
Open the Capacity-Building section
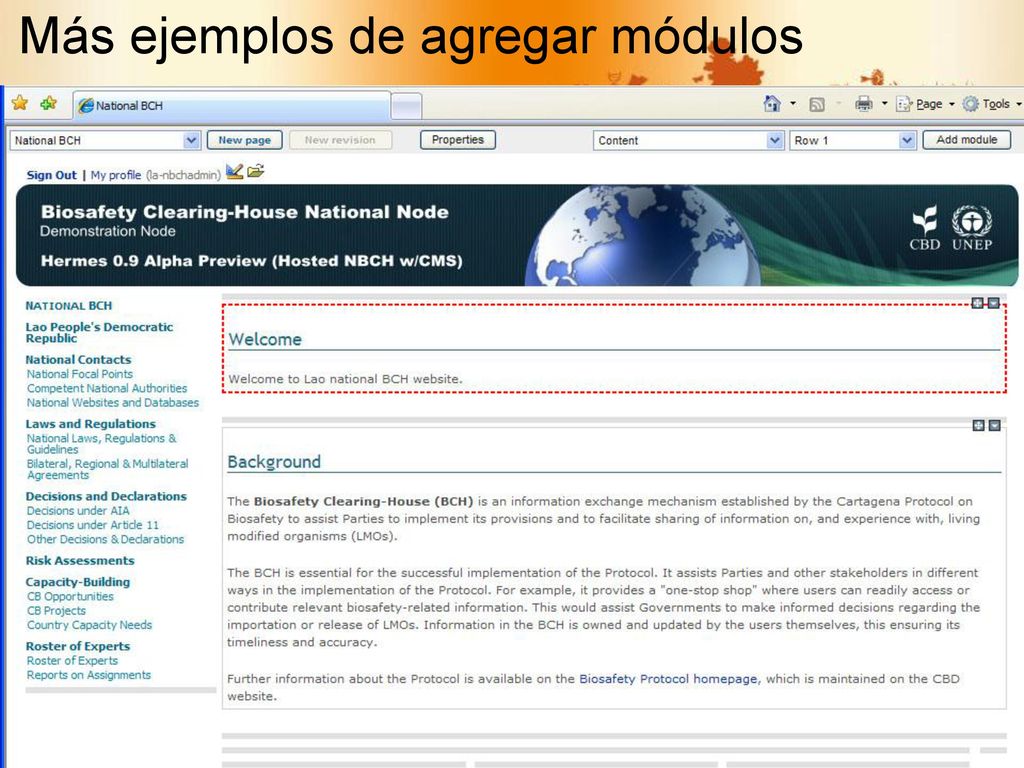tap(78, 582)
